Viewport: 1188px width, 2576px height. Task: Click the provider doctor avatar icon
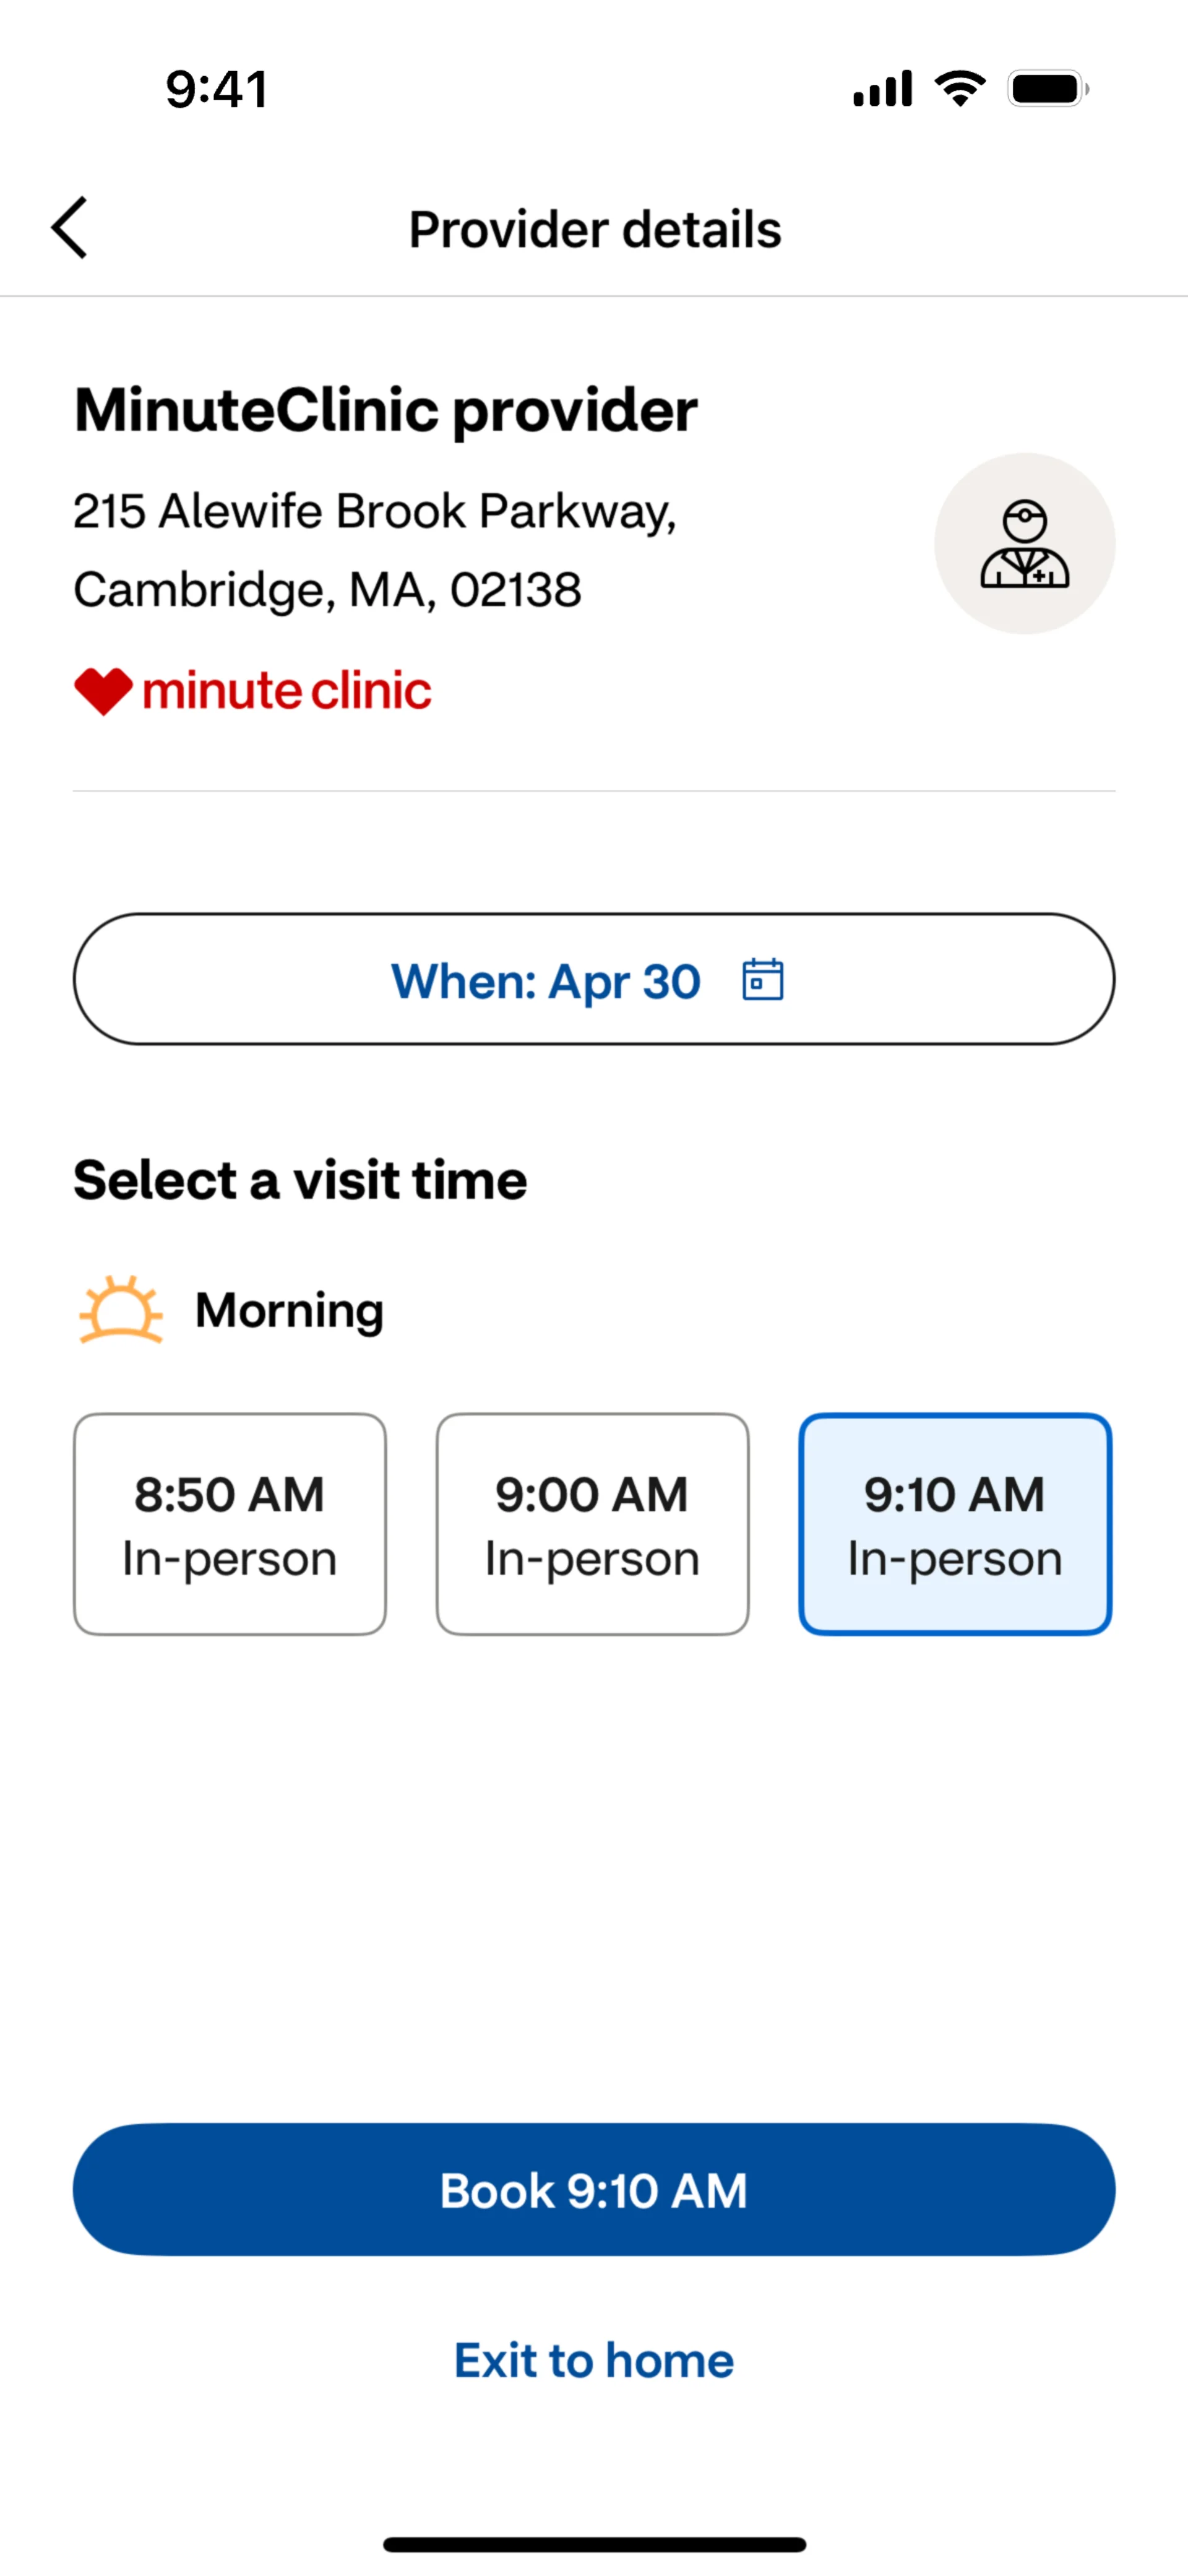point(1024,544)
